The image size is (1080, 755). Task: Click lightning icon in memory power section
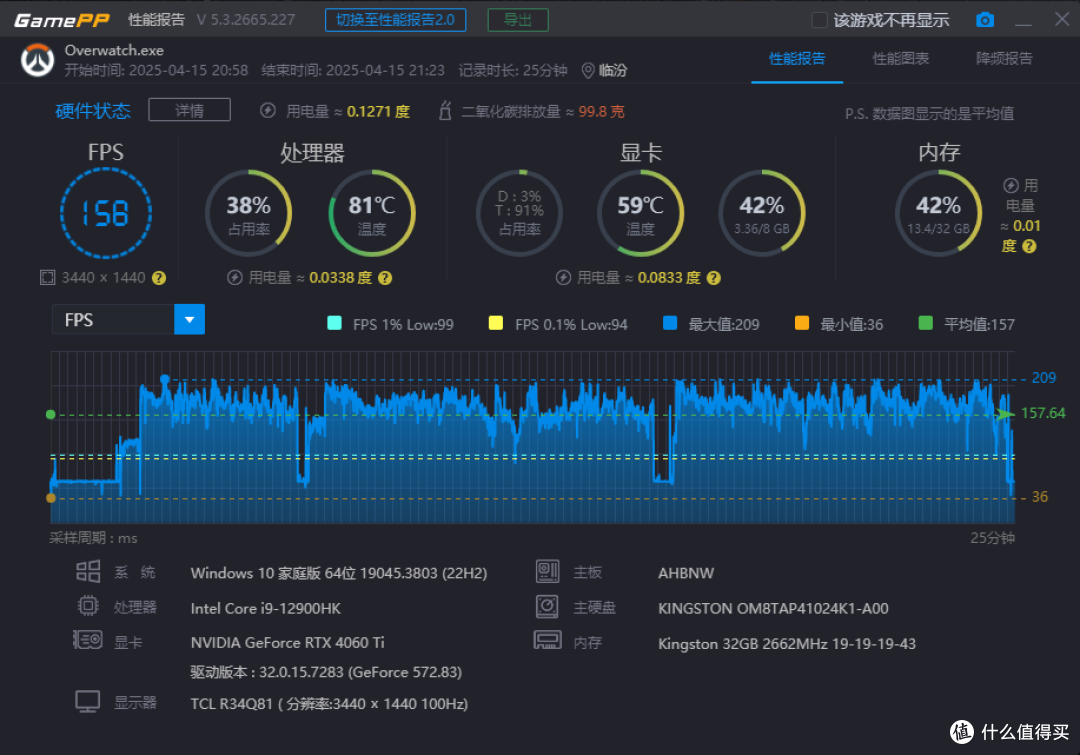click(1010, 185)
